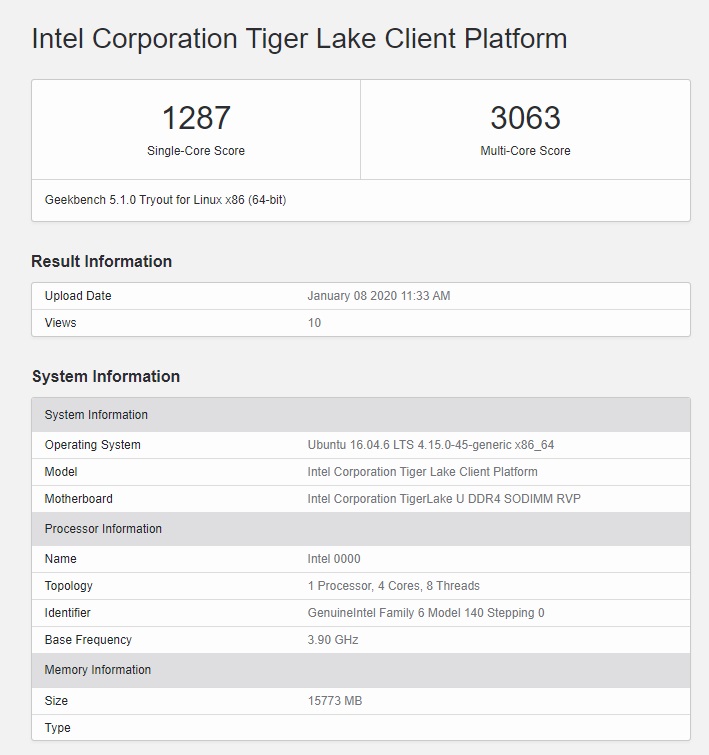Click the Multi-Core Score label
The image size is (709, 755).
click(525, 151)
